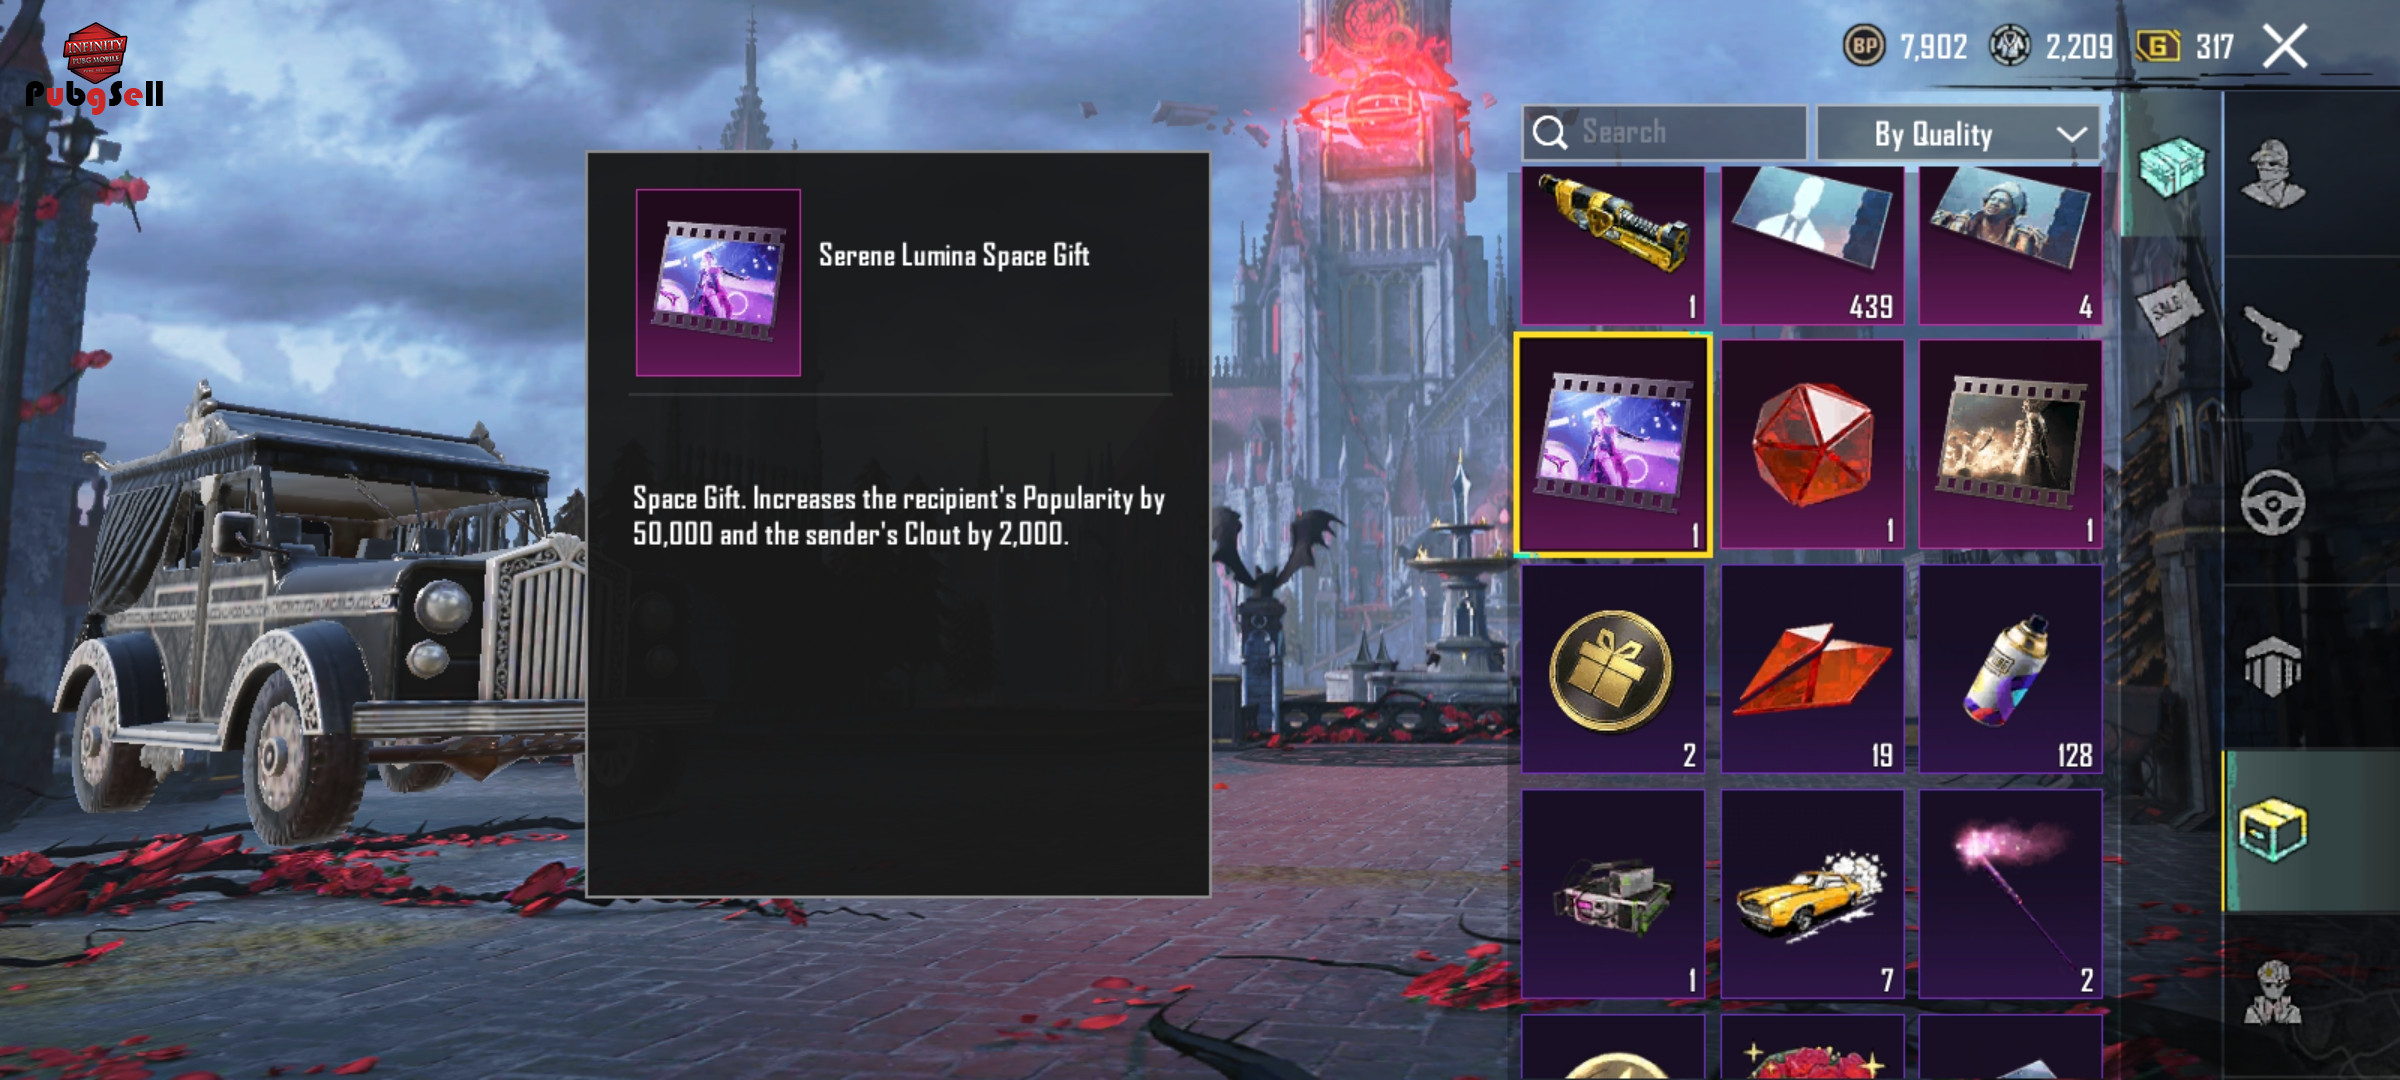Click the BP currency icon
This screenshot has height=1080, width=2400.
coord(1864,46)
